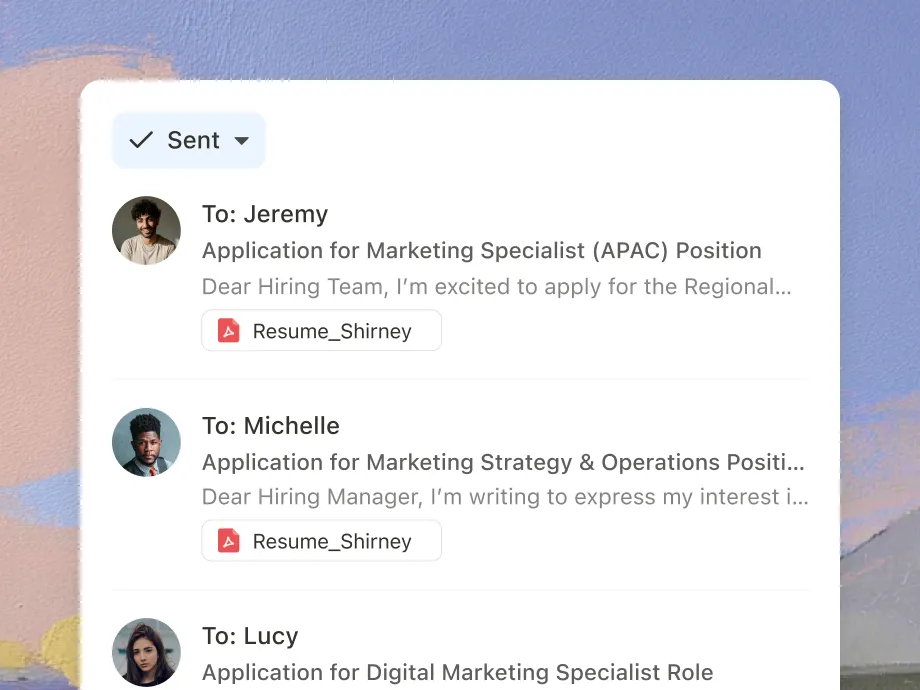Viewport: 920px width, 690px height.
Task: Click Lucy's profile avatar
Action: (x=146, y=652)
